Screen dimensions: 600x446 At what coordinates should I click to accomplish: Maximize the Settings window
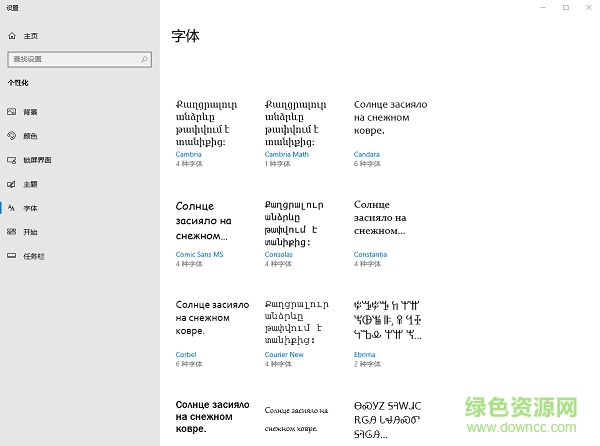tap(566, 7)
